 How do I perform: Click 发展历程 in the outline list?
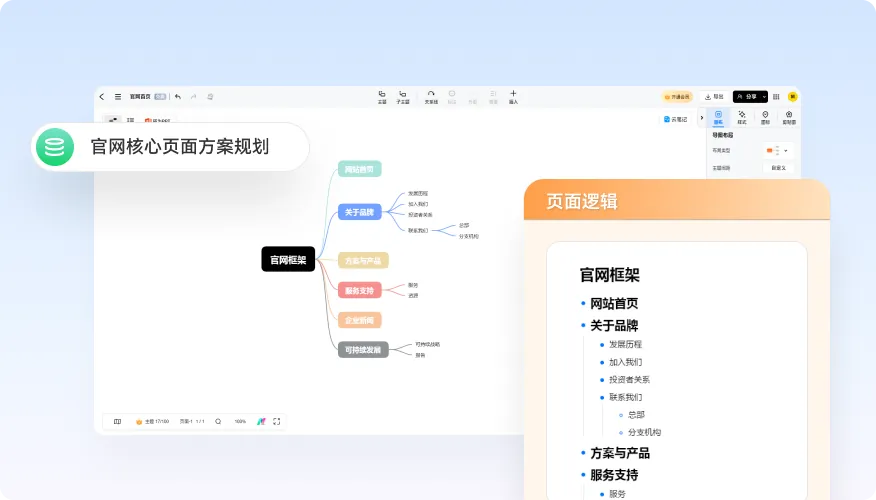click(x=625, y=344)
